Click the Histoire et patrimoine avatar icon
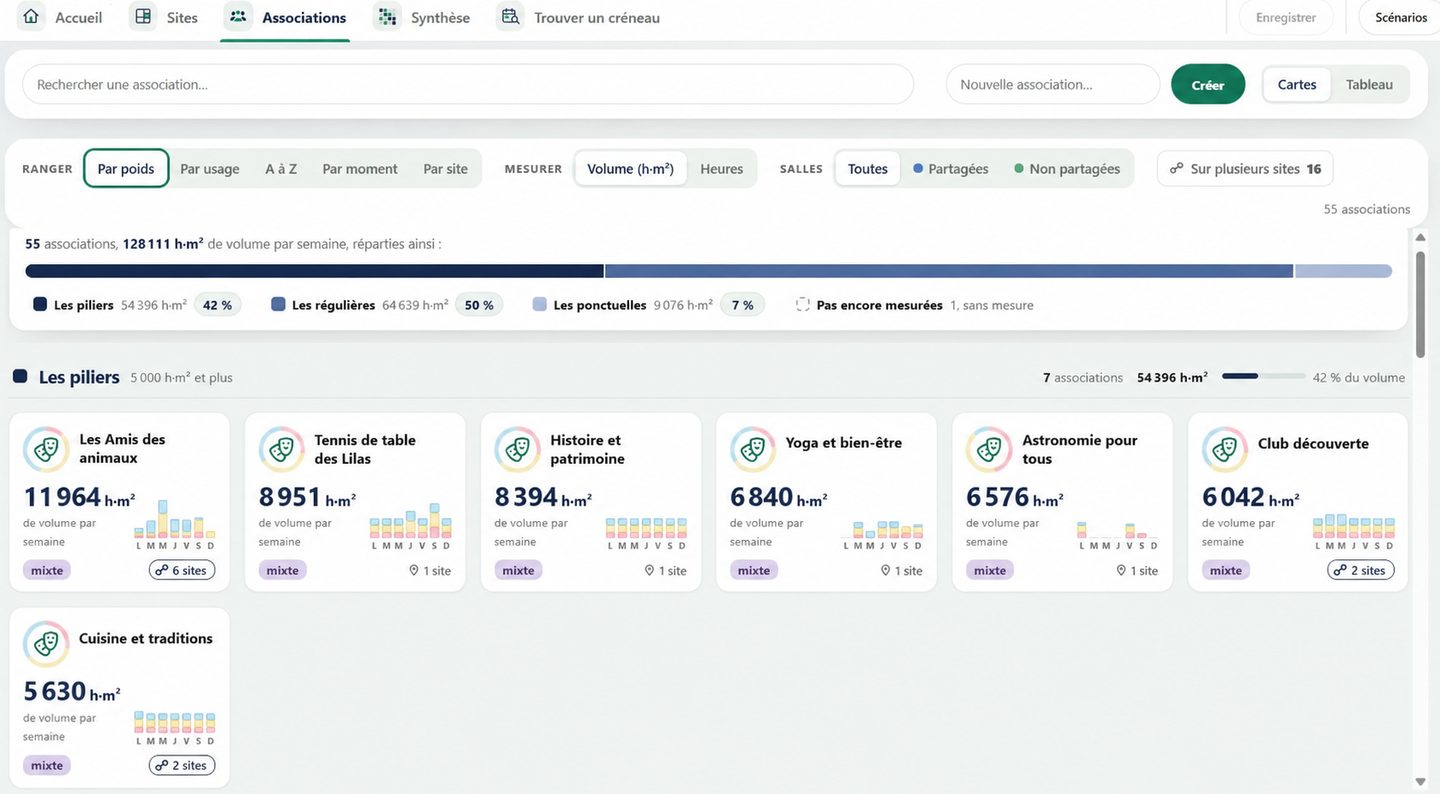 (x=517, y=449)
